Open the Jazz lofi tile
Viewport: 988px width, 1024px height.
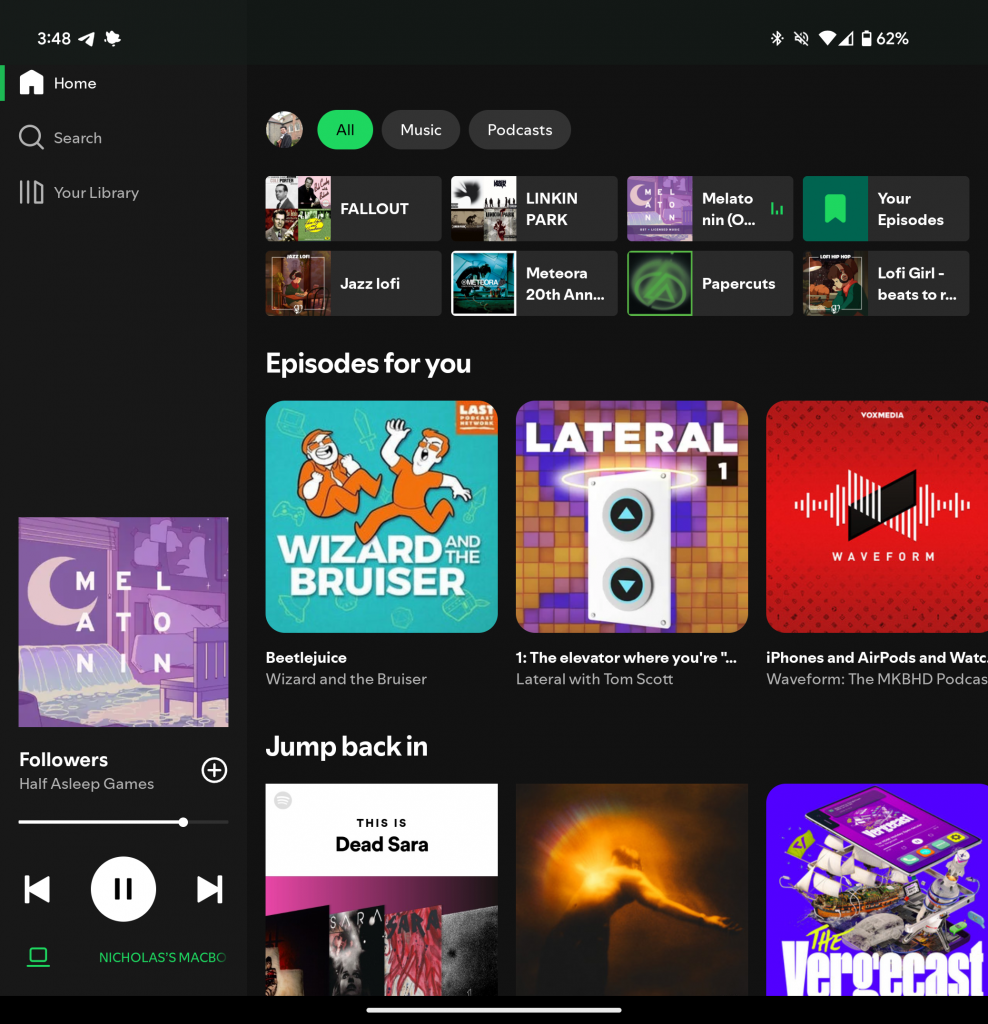353,283
